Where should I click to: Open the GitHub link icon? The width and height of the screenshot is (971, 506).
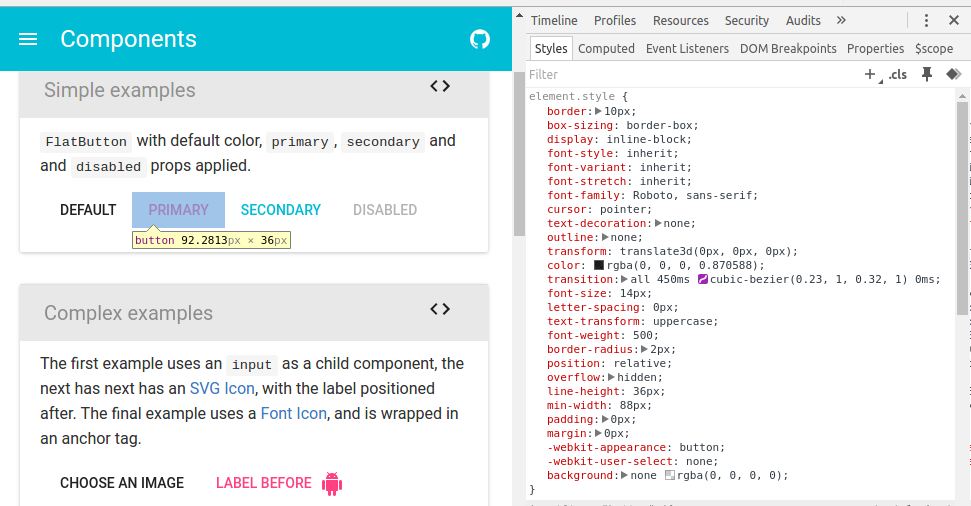tap(480, 40)
